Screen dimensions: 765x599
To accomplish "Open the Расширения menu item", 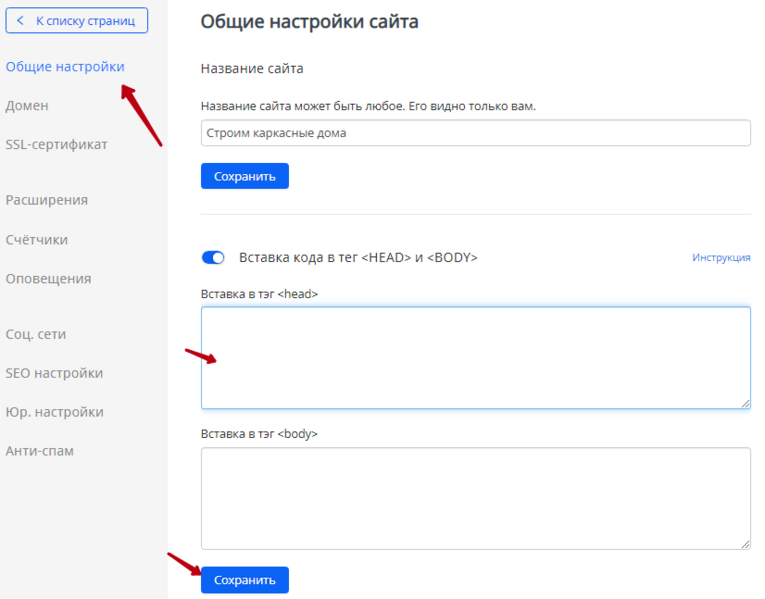I will (x=46, y=200).
